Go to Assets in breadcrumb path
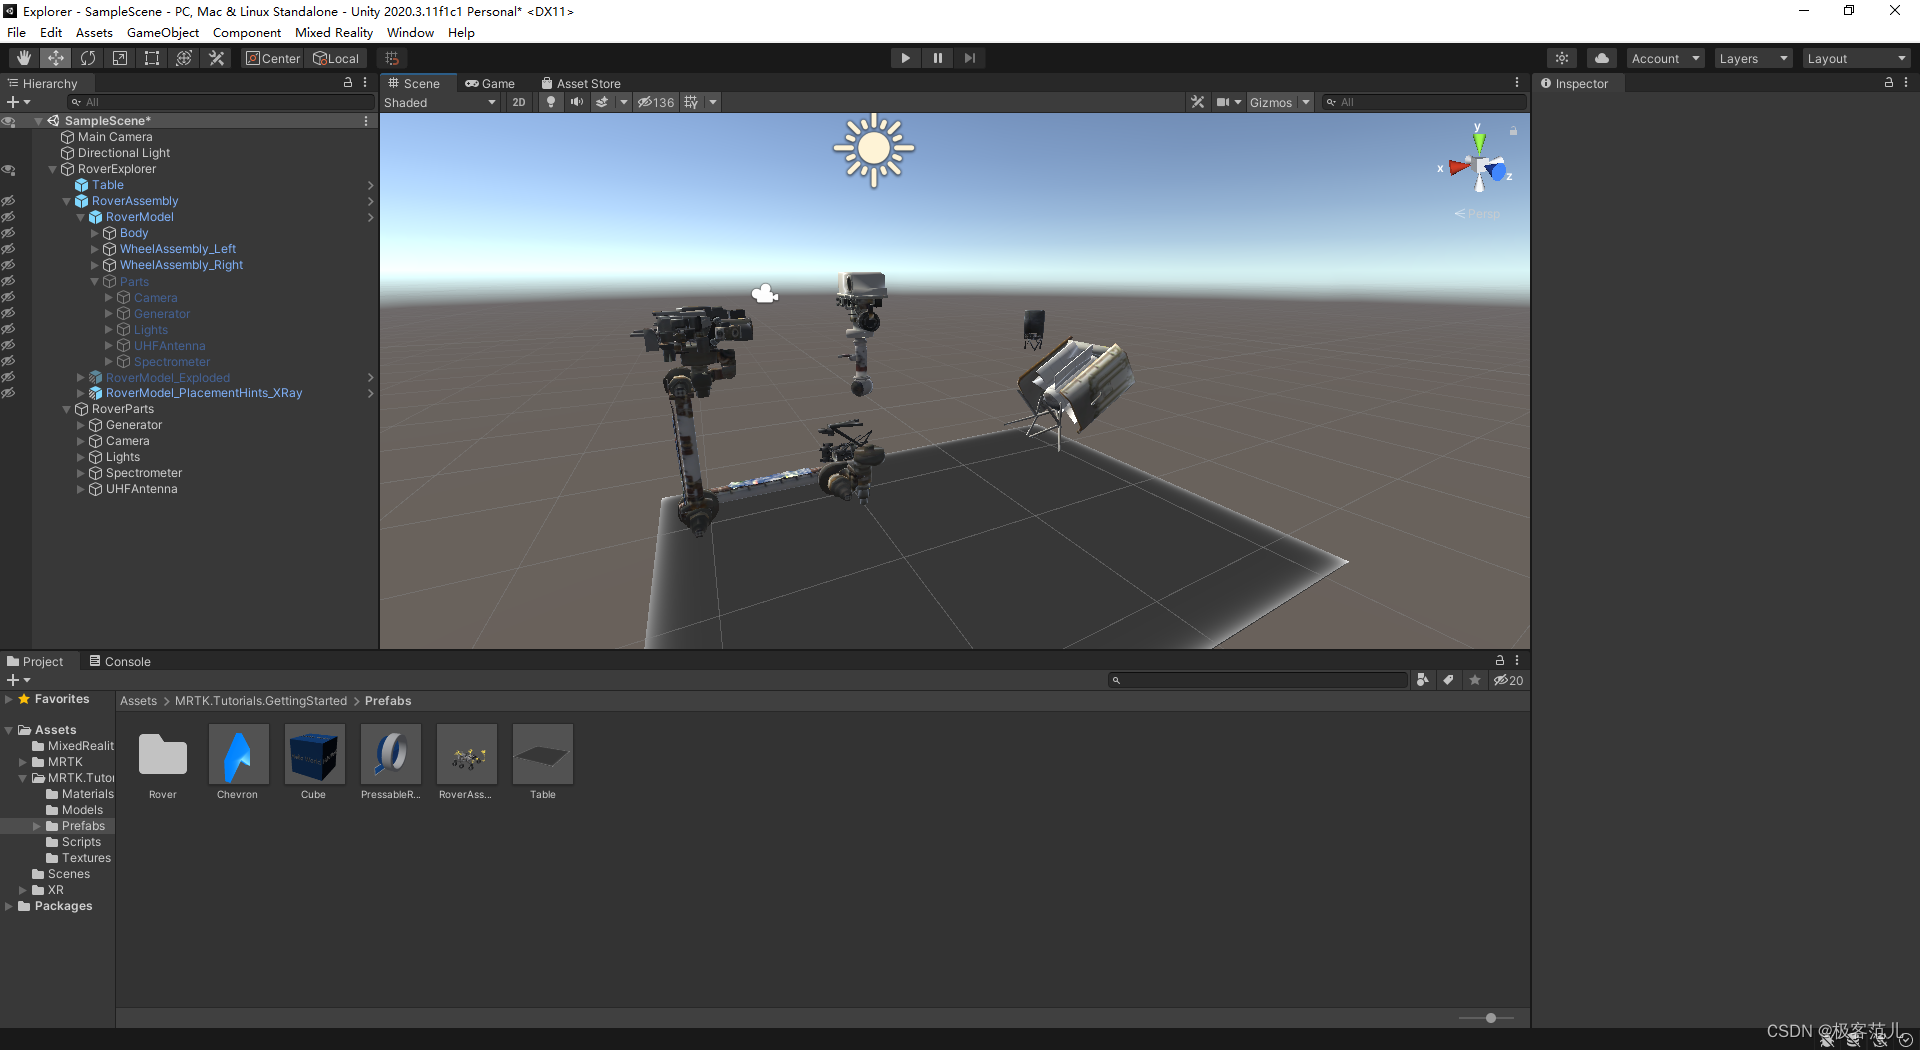This screenshot has height=1050, width=1920. click(138, 701)
